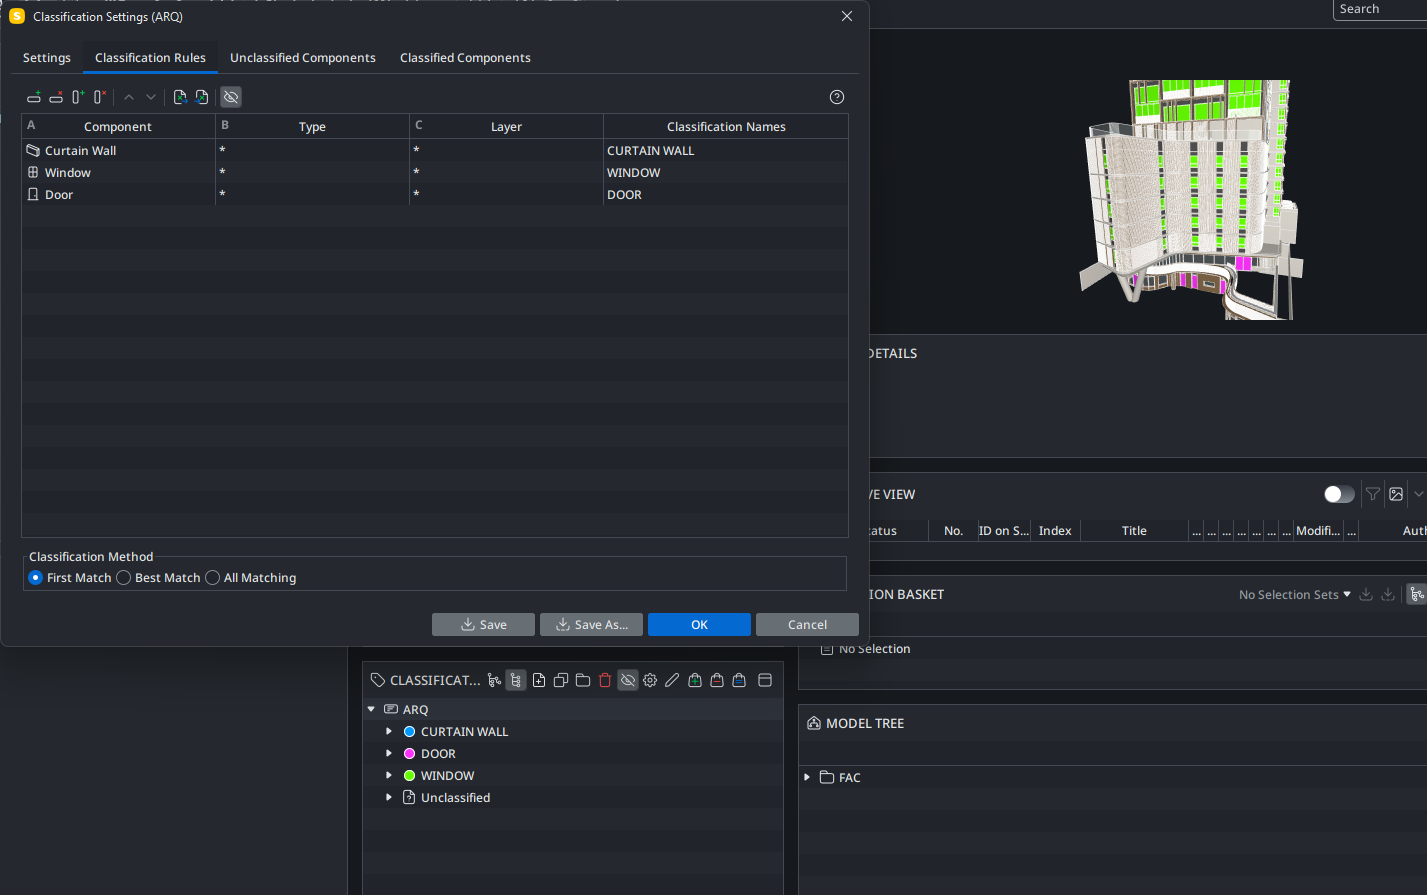The image size is (1427, 895).
Task: Click the Save As... button
Action: click(x=591, y=624)
